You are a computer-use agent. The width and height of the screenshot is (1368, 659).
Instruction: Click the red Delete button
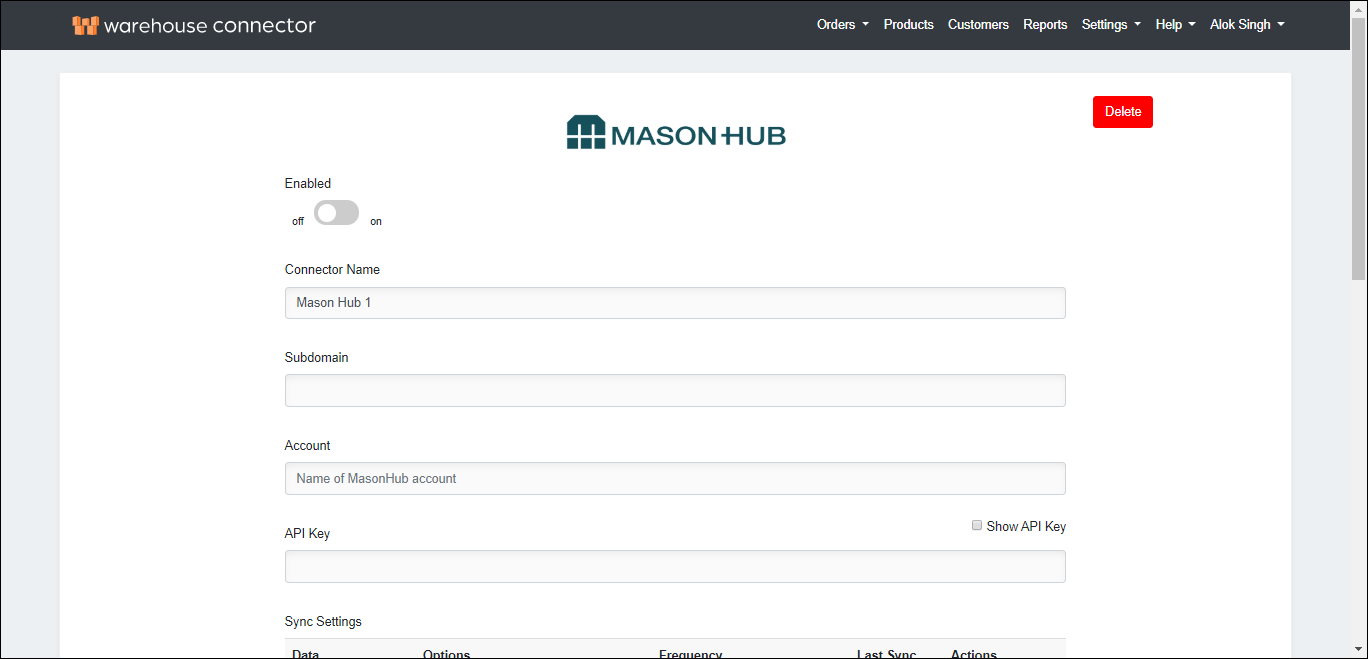(1122, 111)
